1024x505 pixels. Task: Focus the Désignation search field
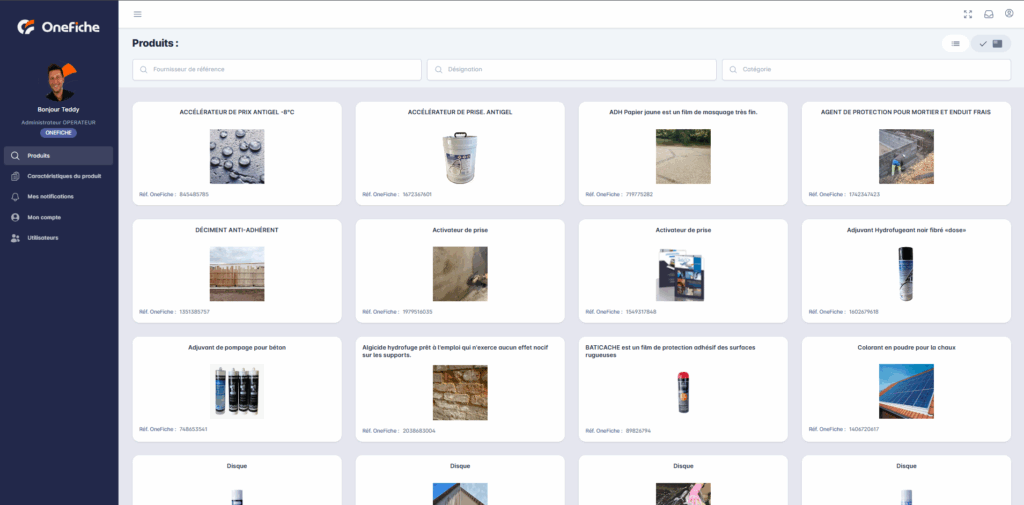tap(571, 70)
